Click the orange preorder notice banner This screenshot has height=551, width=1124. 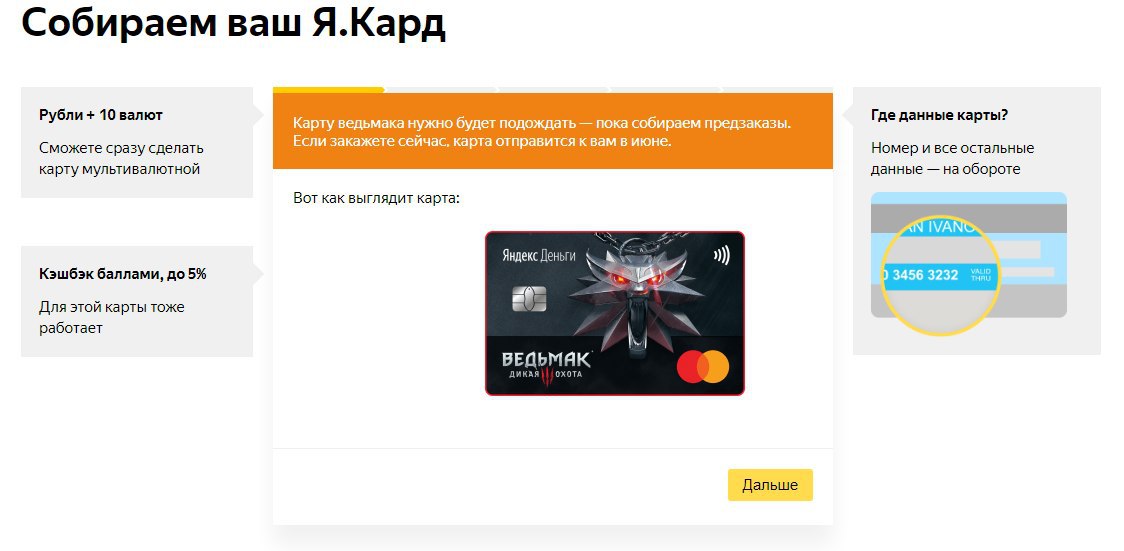553,131
